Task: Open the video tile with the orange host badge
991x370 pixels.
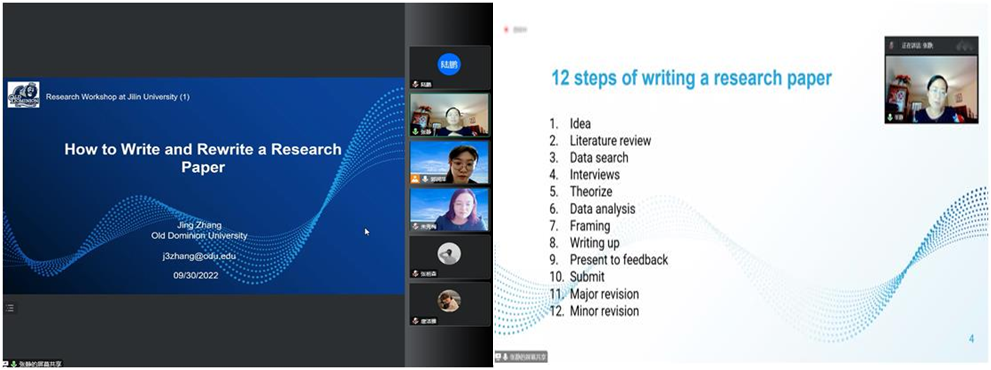Action: tap(449, 162)
